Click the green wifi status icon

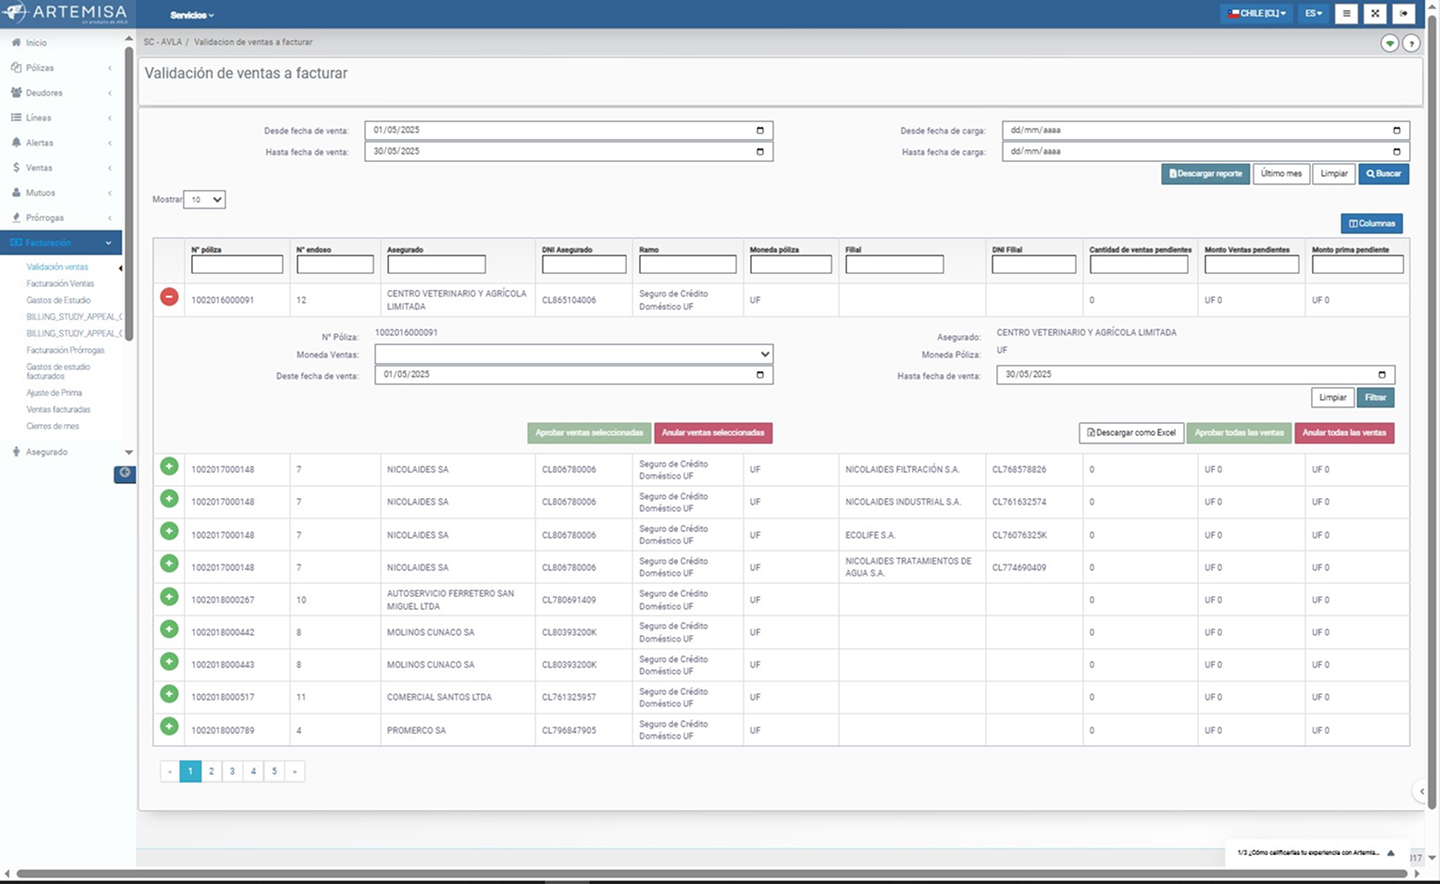click(1389, 43)
